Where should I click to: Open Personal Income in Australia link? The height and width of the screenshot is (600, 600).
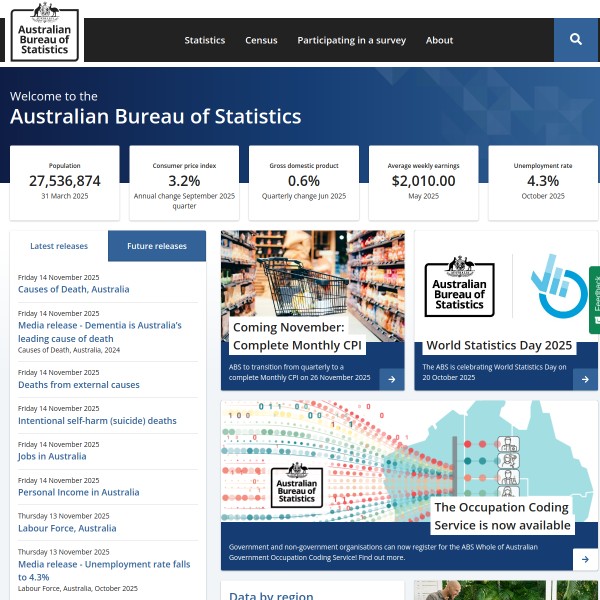(x=79, y=493)
